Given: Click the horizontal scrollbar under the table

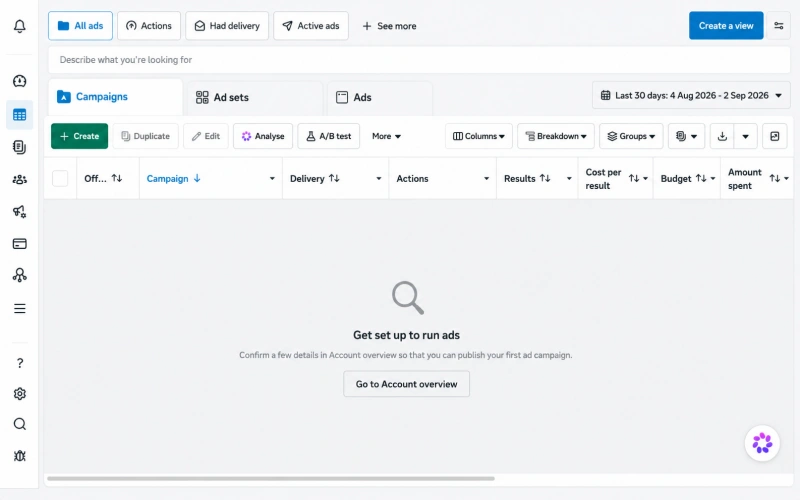Looking at the screenshot, I should tap(270, 479).
